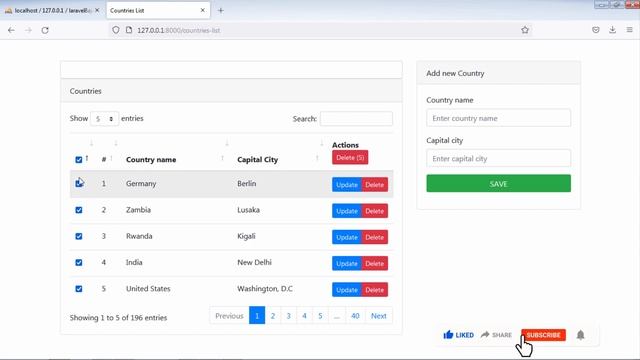Click the page info icon in address bar
The width and height of the screenshot is (640, 360).
coord(129,30)
